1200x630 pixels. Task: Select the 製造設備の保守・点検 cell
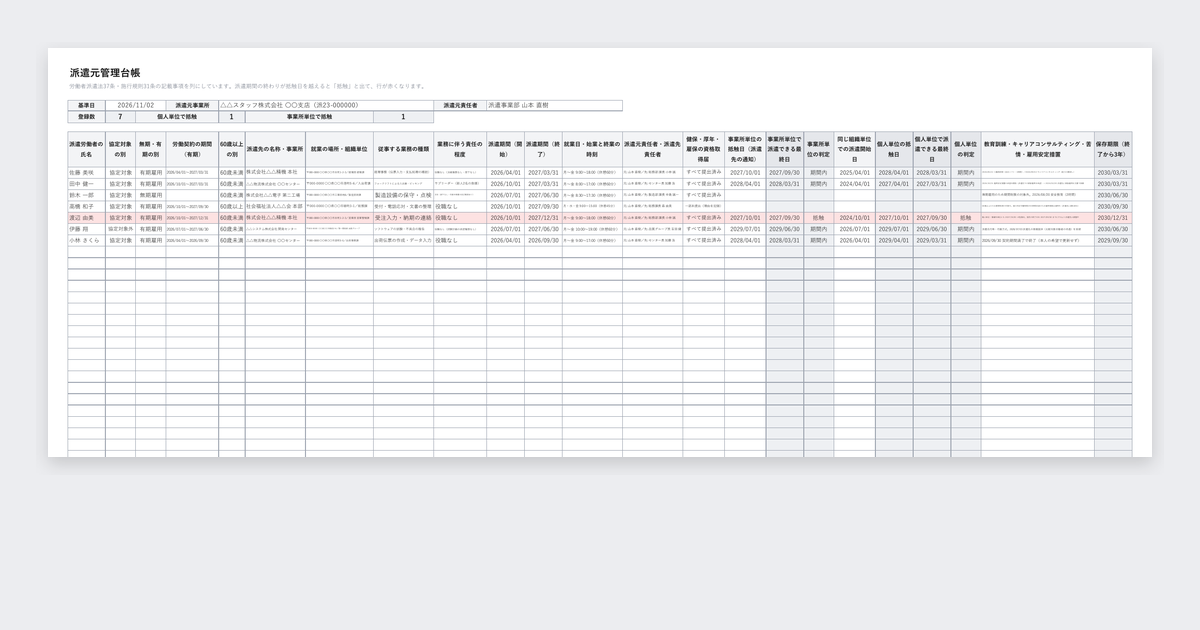coord(403,195)
